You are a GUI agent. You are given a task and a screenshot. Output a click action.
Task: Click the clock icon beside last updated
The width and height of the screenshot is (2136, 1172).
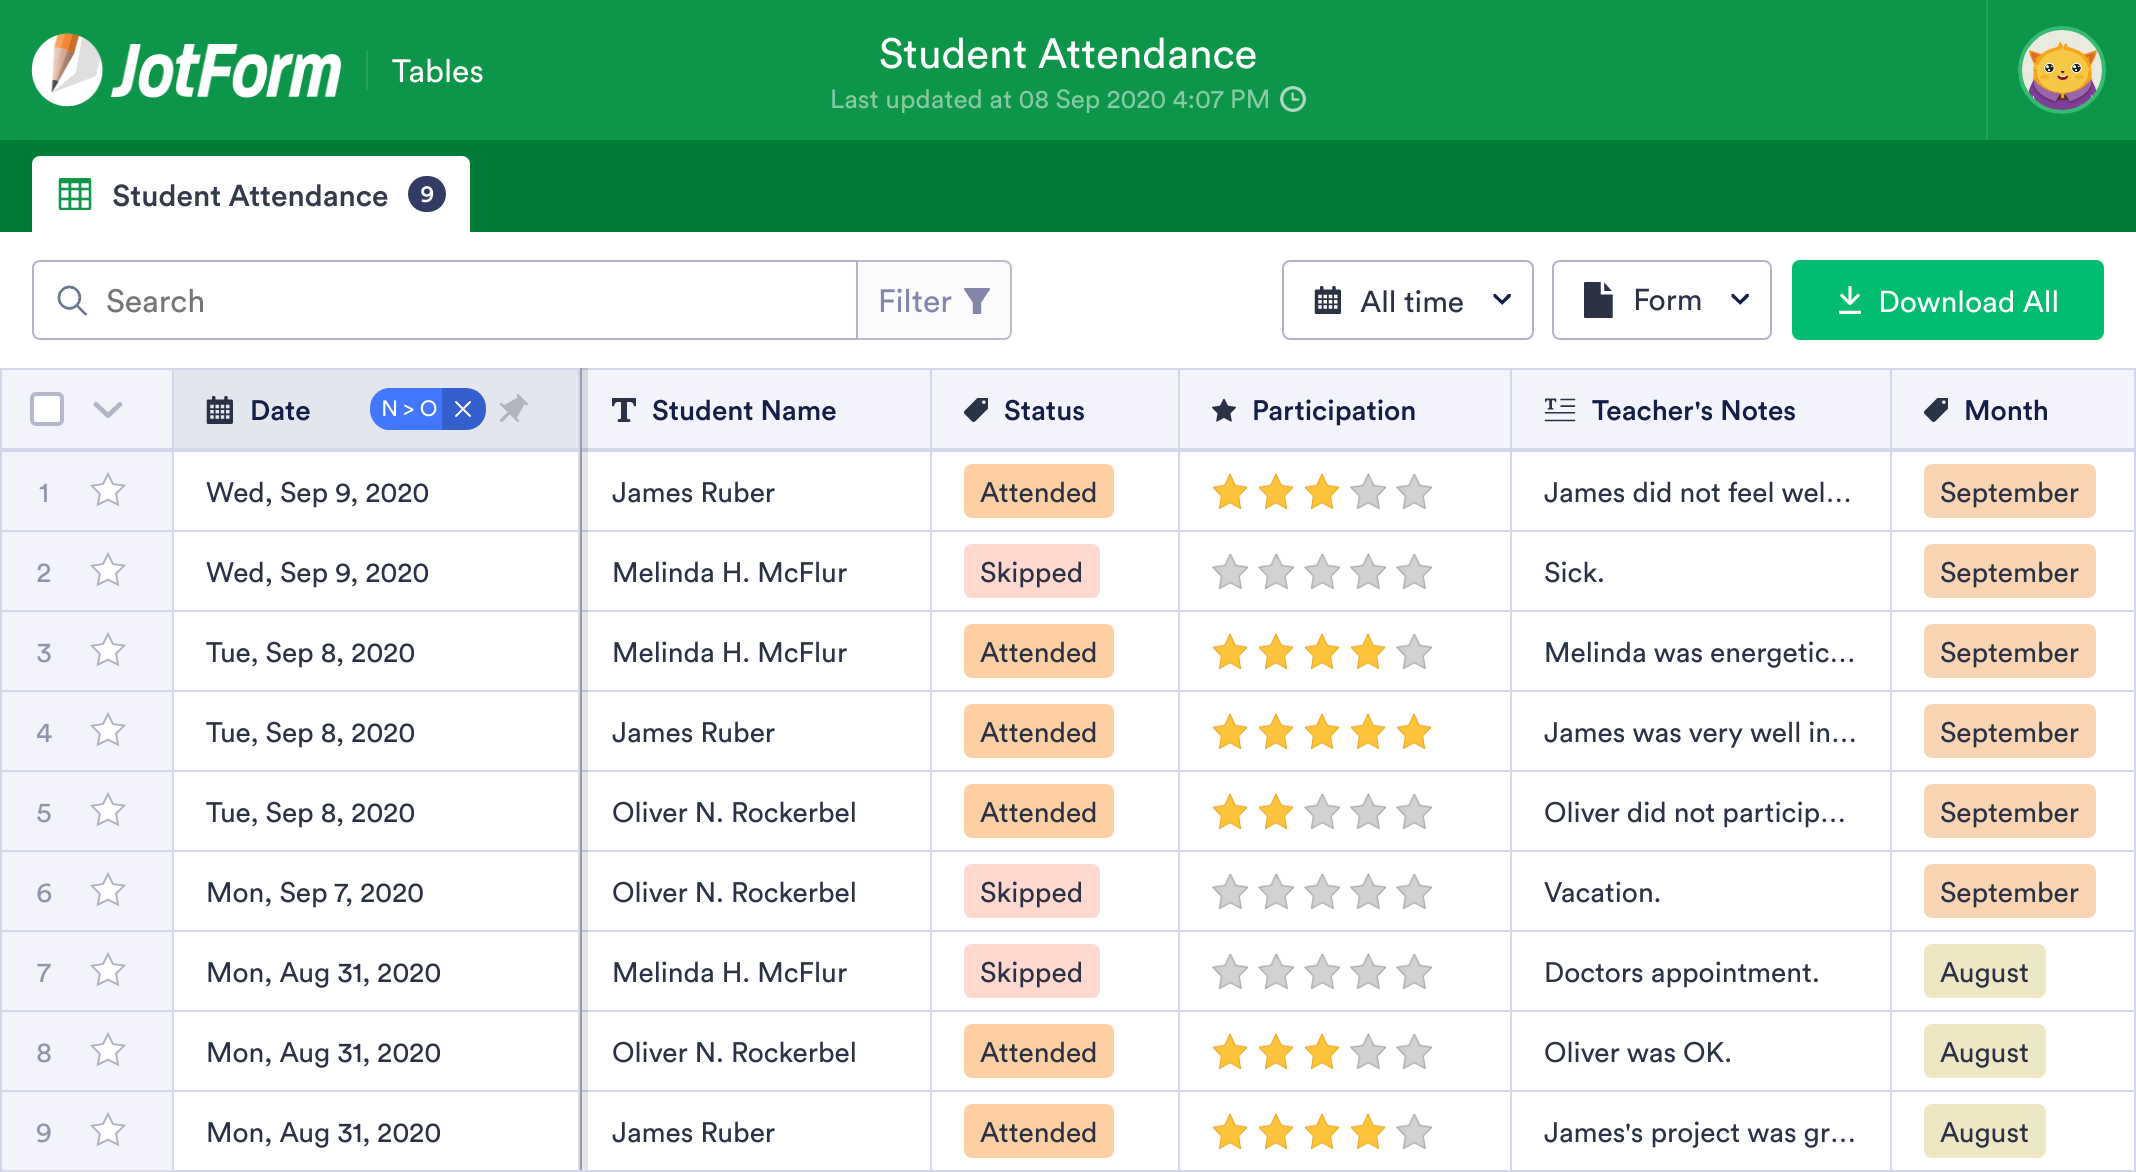click(1293, 99)
